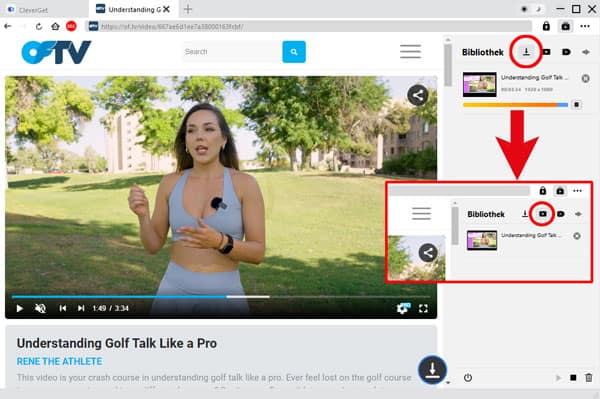600x399 pixels.
Task: Click into the OFTV Search box
Action: pyautogui.click(x=233, y=52)
